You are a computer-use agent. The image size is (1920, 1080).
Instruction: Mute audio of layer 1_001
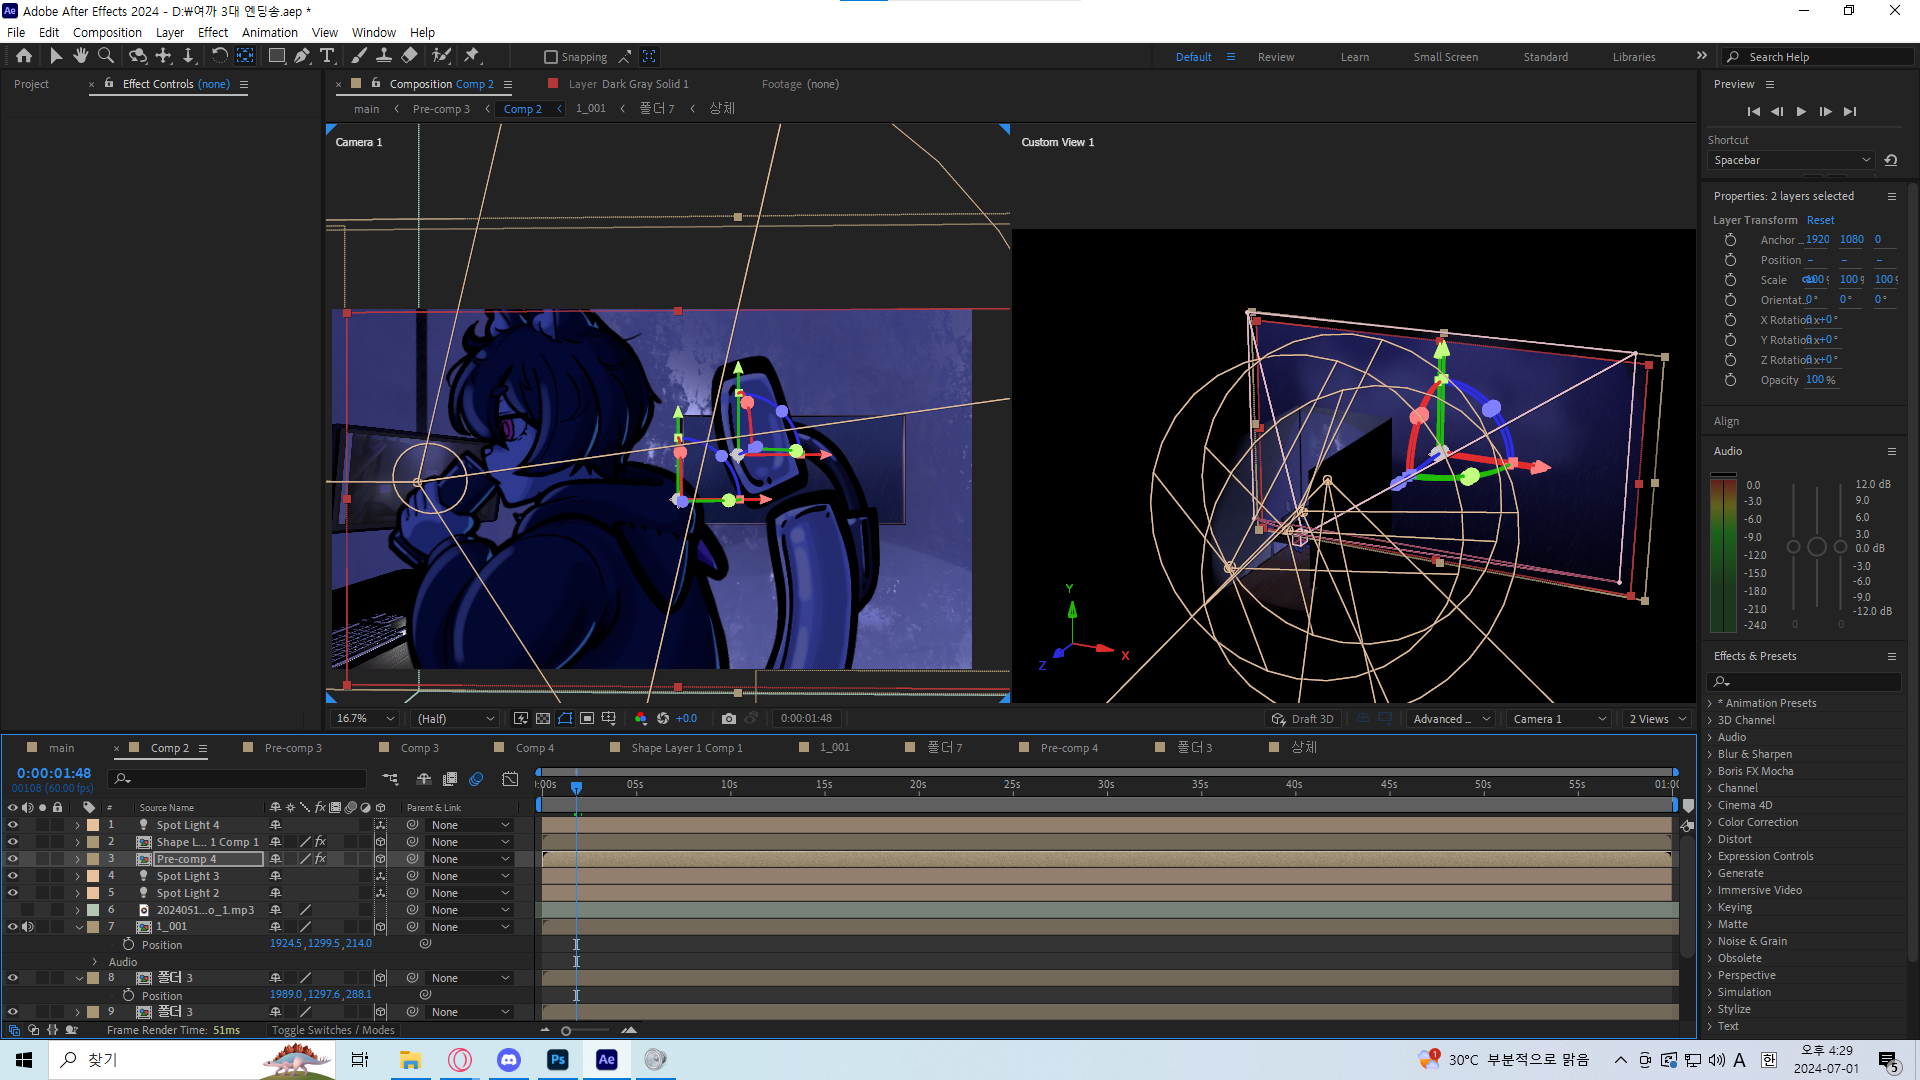pos(28,927)
